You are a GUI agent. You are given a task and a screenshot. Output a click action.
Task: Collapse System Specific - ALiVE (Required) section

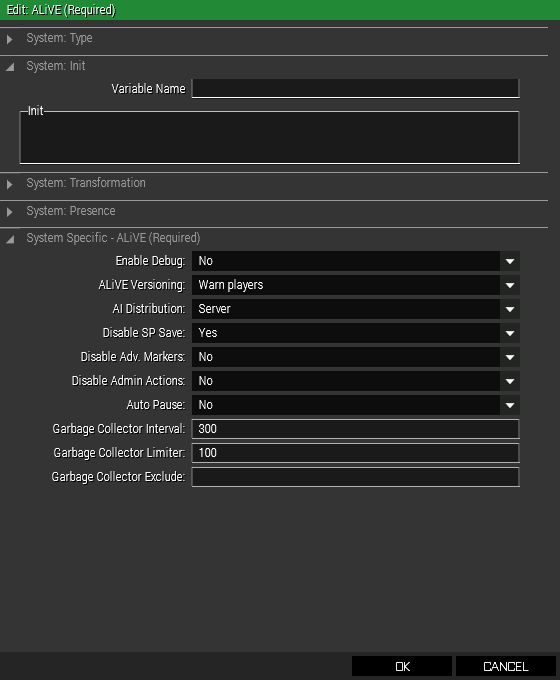pos(10,239)
